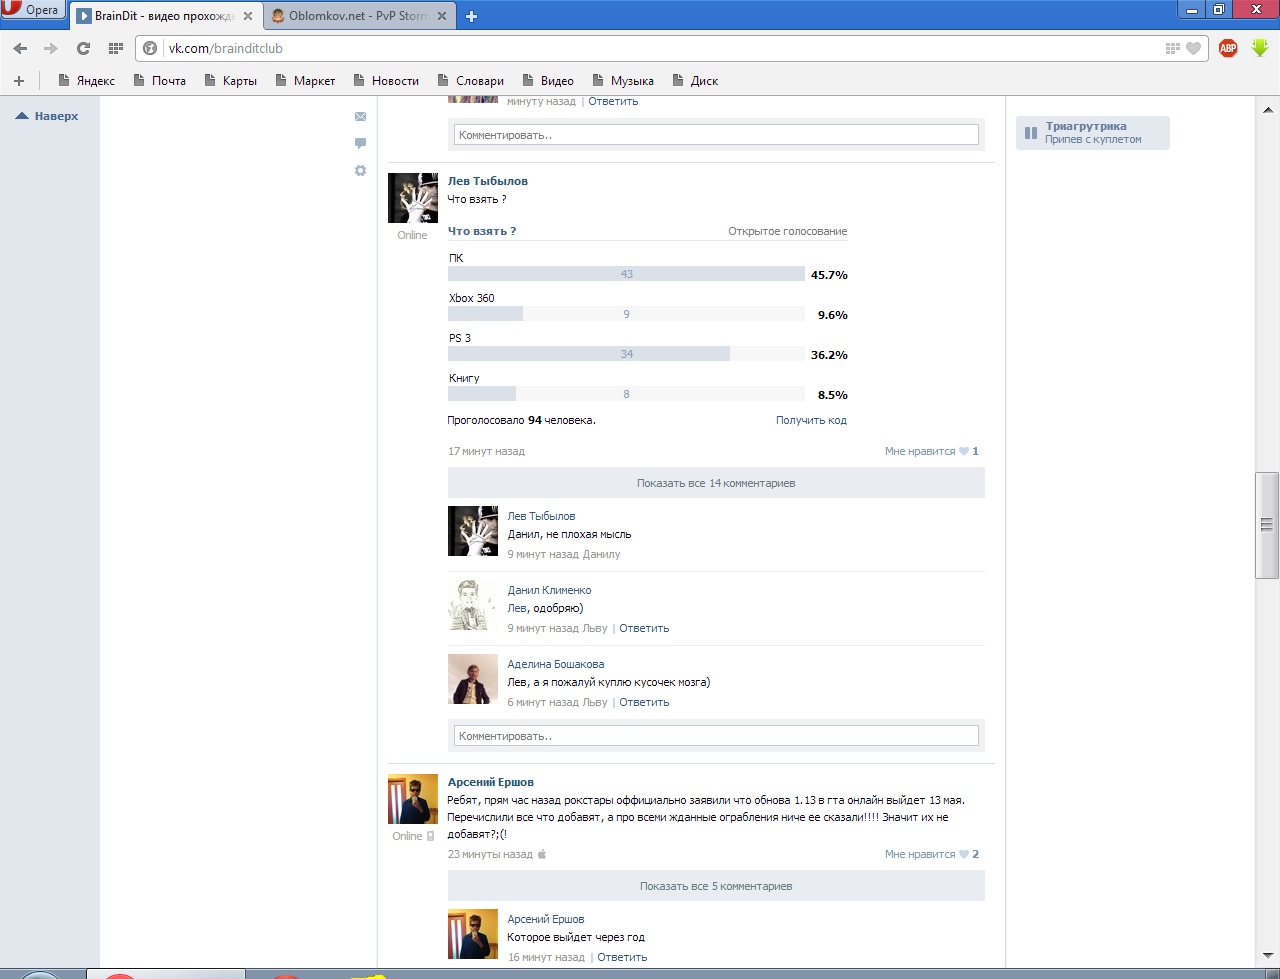
Task: Reply to the comment 'Которое выйдет через год'
Action: pos(622,957)
